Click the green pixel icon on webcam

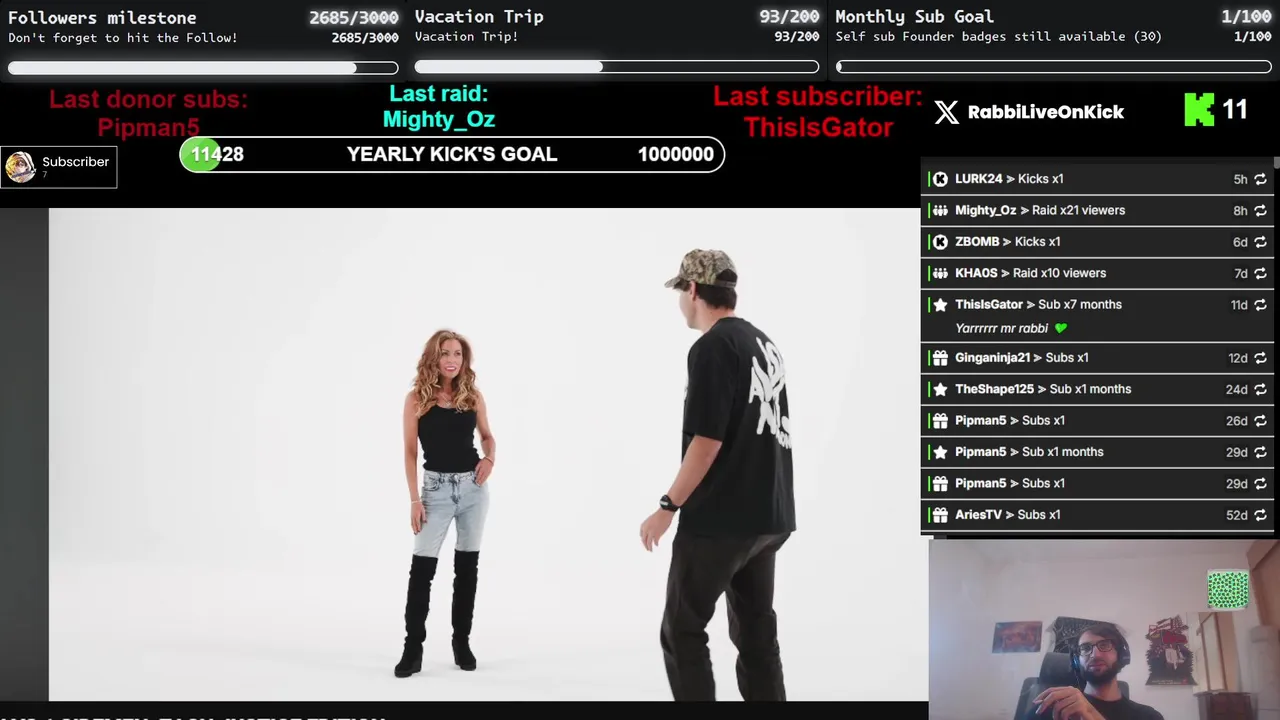point(1228,590)
